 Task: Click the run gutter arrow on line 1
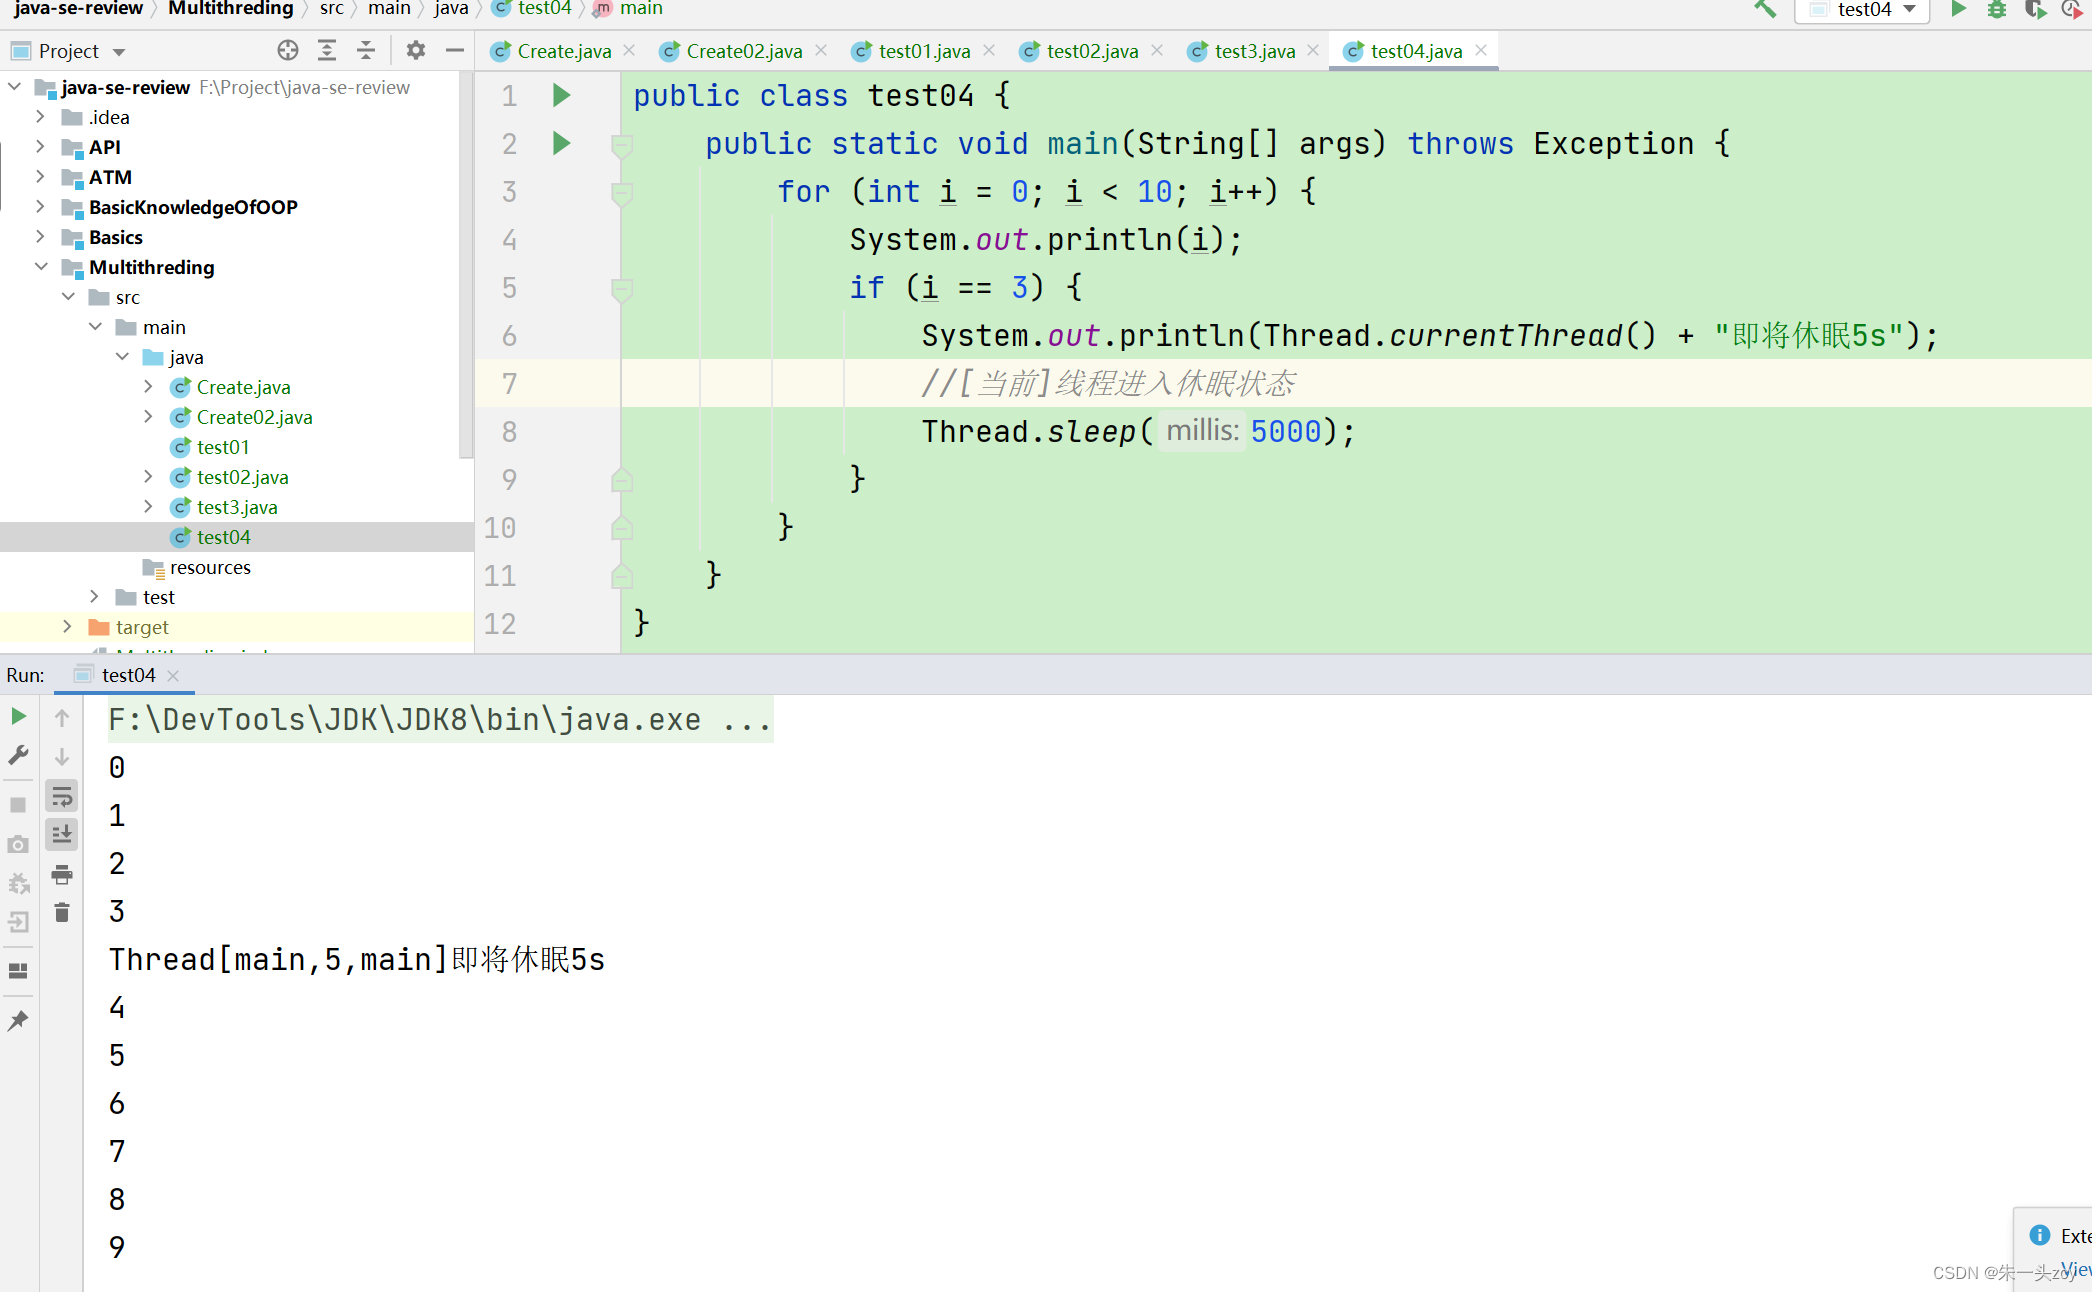pyautogui.click(x=562, y=95)
